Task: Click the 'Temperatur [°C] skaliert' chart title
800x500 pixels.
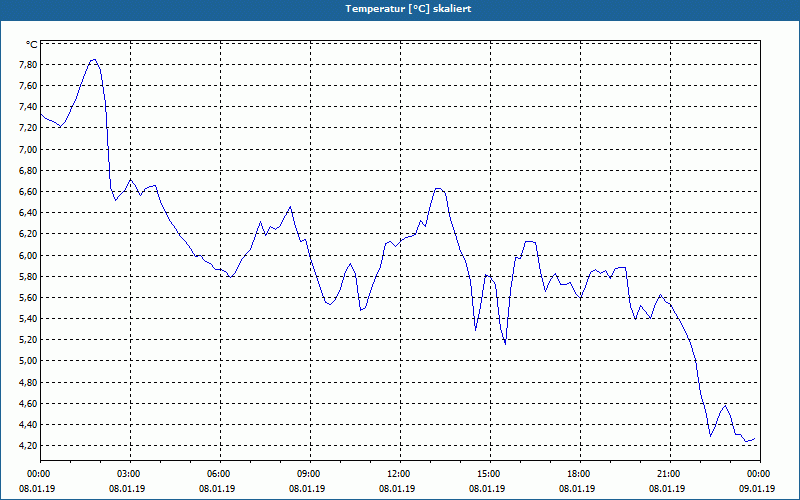Action: click(408, 9)
